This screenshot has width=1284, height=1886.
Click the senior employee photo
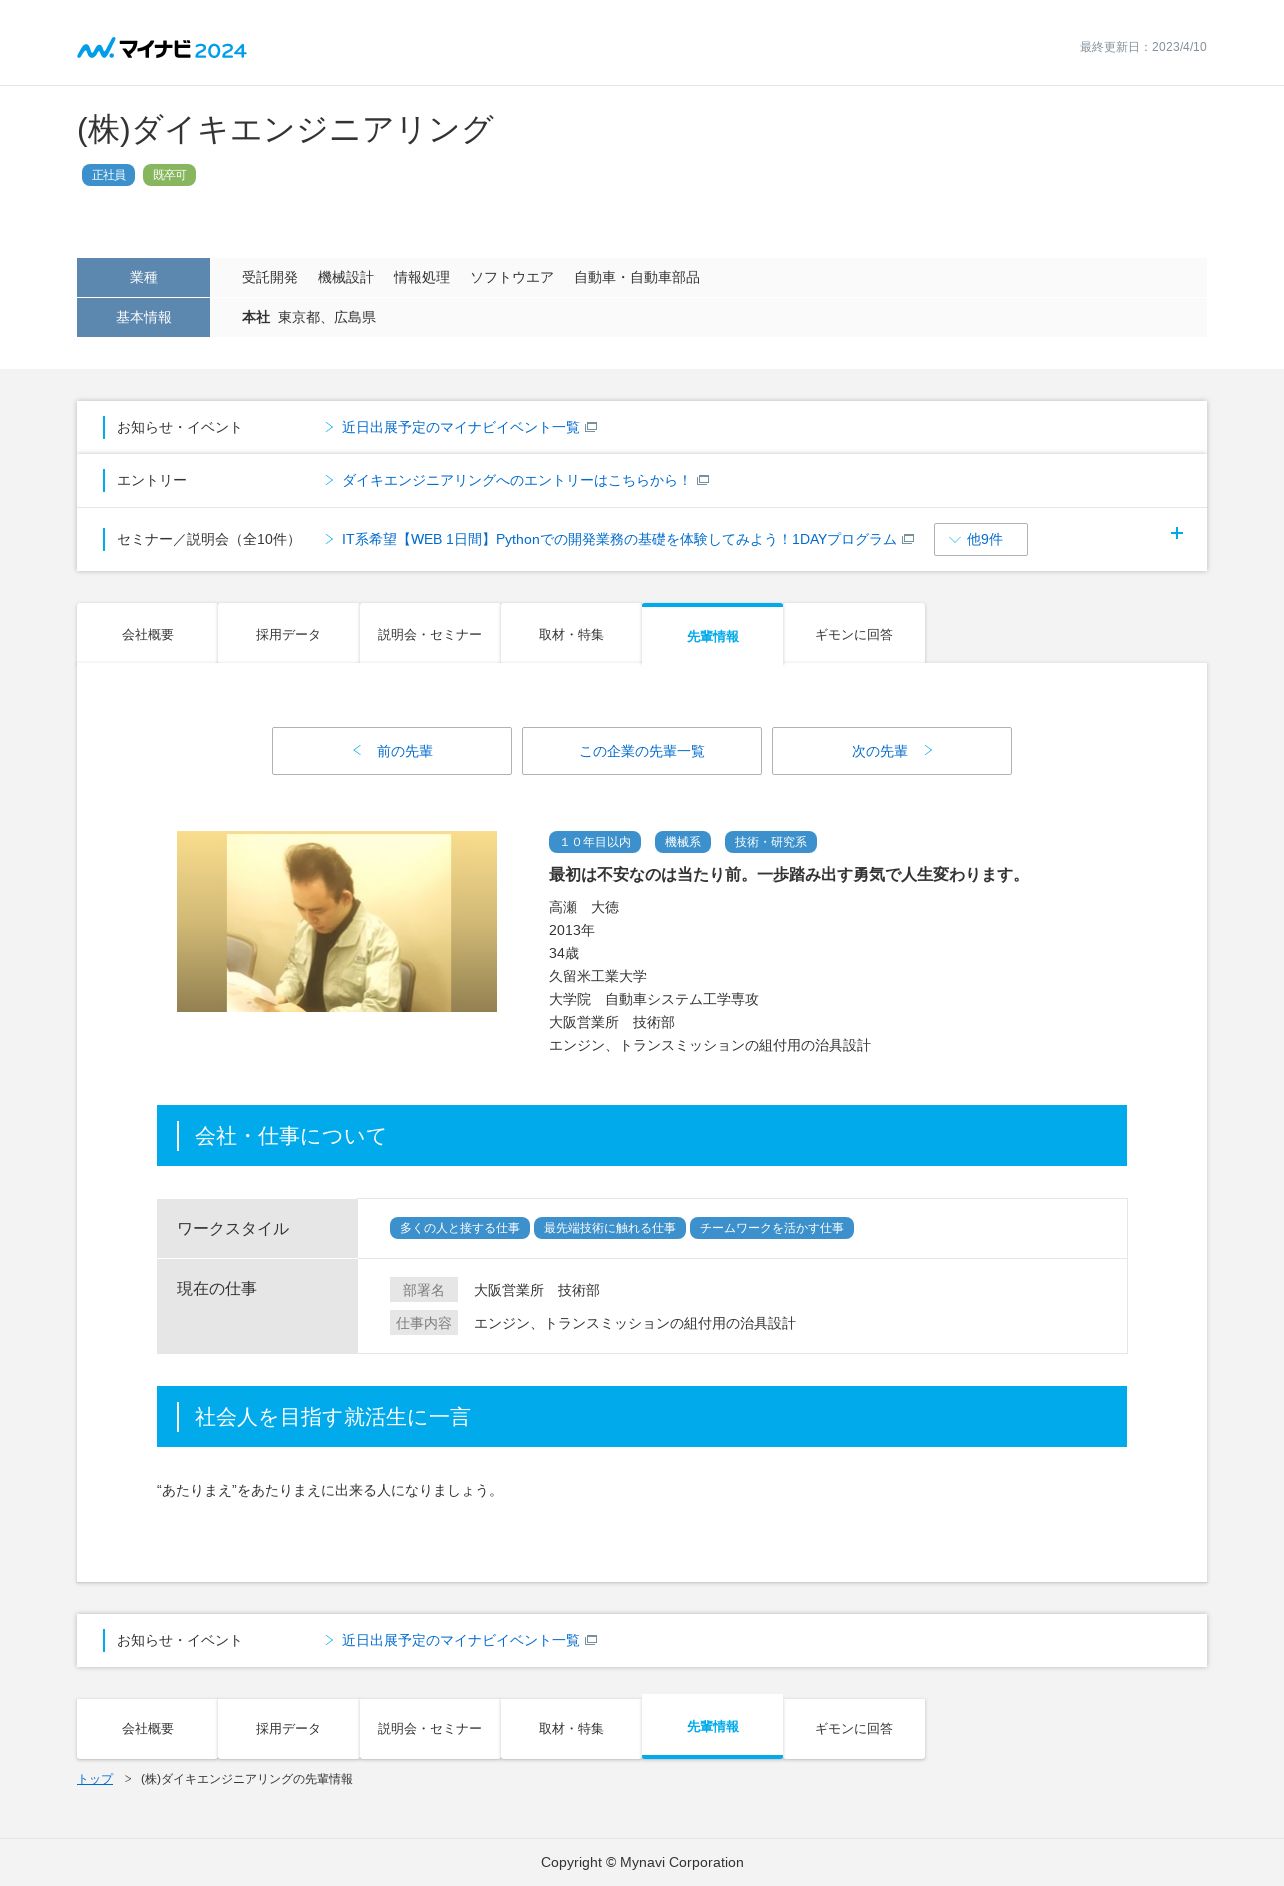pyautogui.click(x=337, y=921)
